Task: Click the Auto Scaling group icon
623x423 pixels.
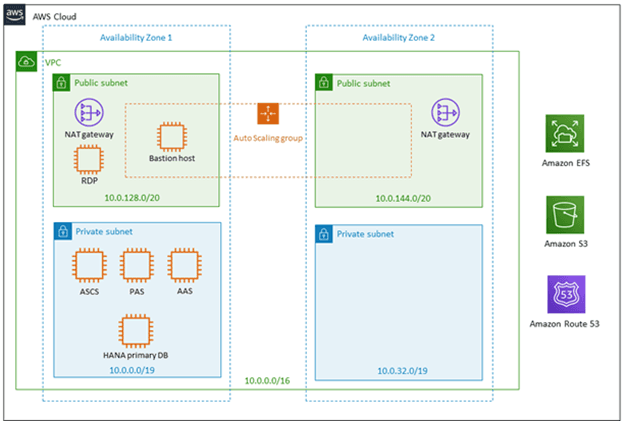Action: pyautogui.click(x=267, y=114)
